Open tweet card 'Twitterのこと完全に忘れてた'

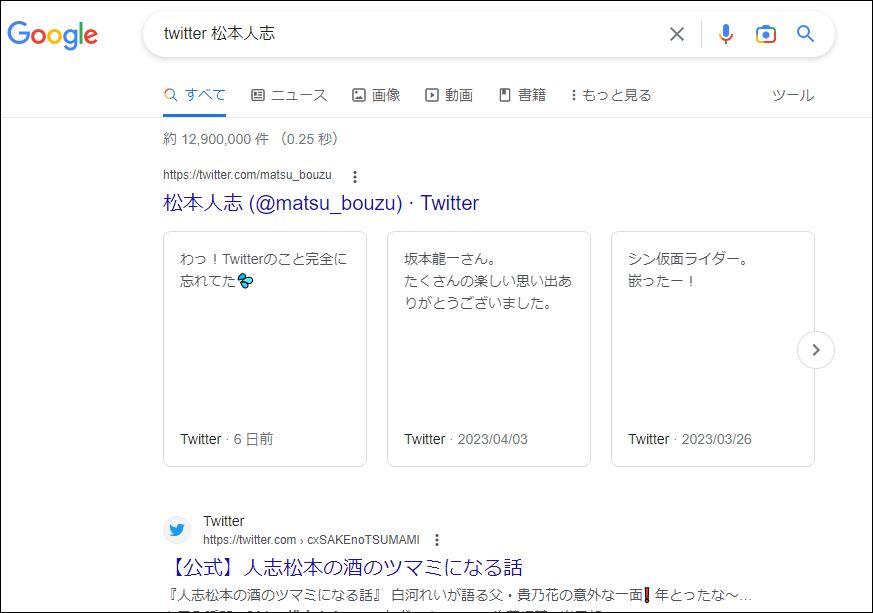(x=265, y=349)
